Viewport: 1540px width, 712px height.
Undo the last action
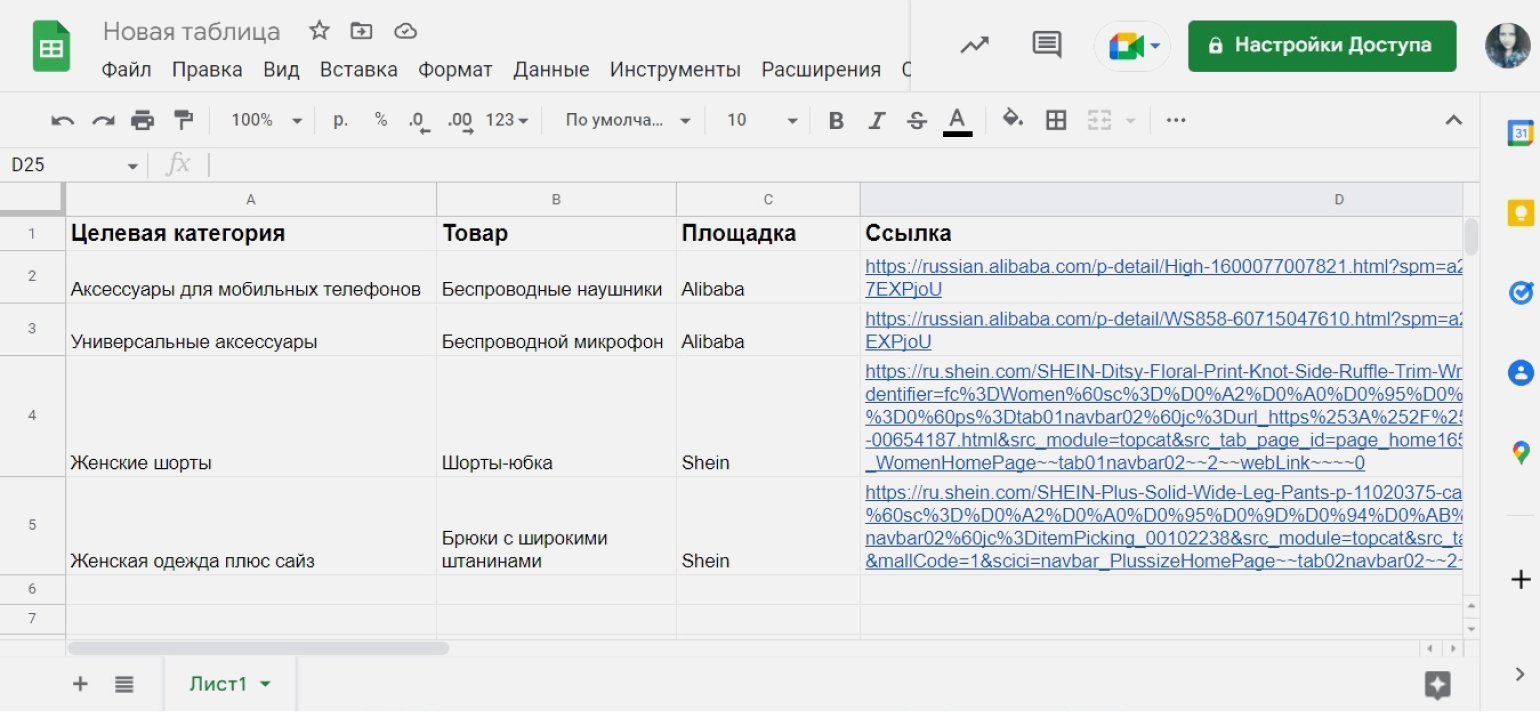pos(63,121)
